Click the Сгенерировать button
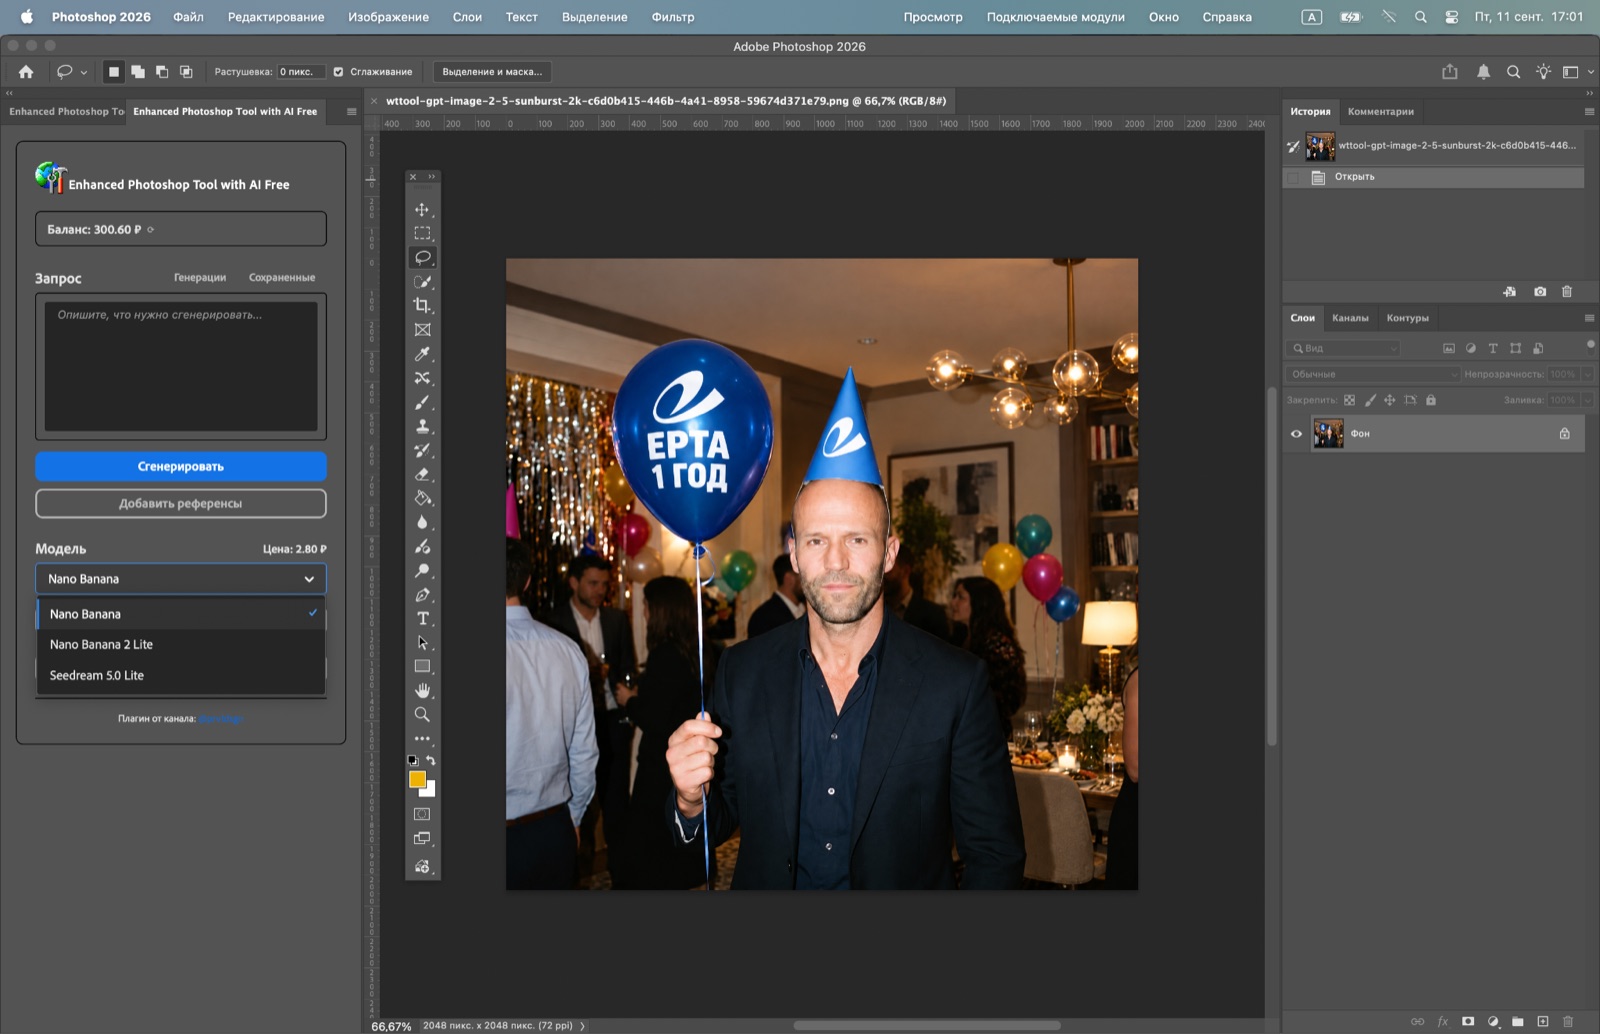Screen dimensions: 1600x1034 181,467
